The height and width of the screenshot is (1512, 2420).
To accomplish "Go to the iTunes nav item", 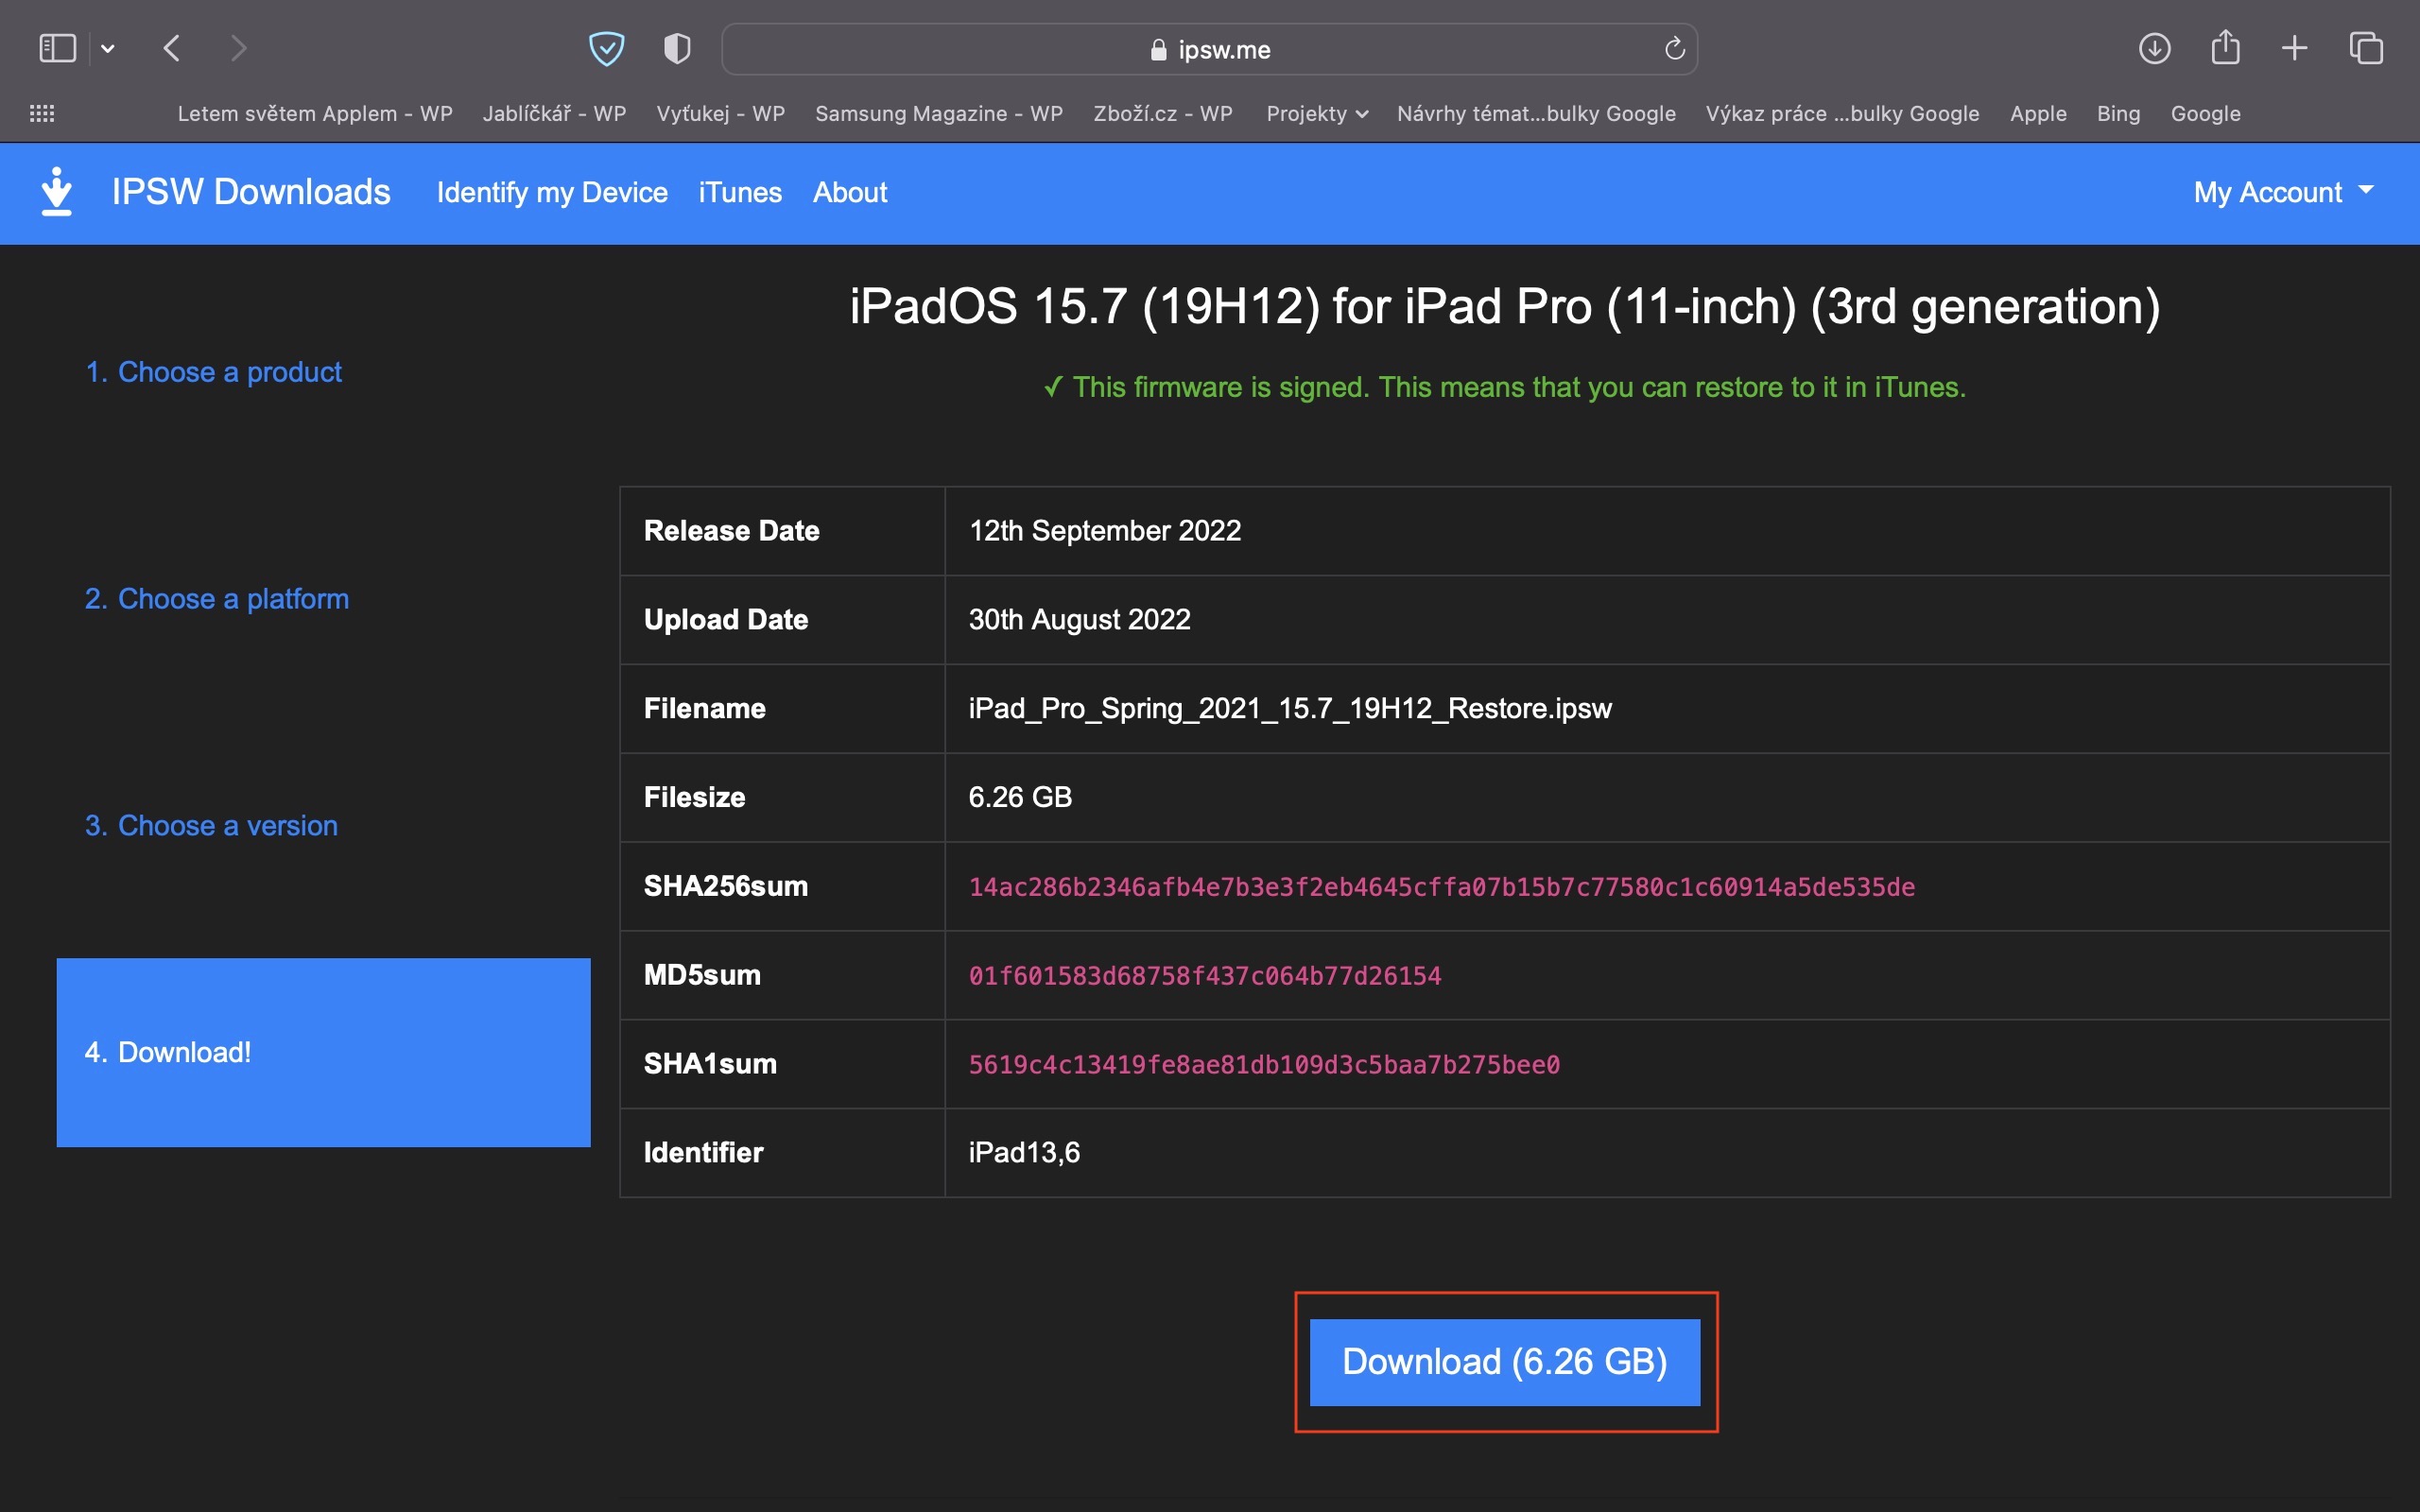I will click(740, 192).
